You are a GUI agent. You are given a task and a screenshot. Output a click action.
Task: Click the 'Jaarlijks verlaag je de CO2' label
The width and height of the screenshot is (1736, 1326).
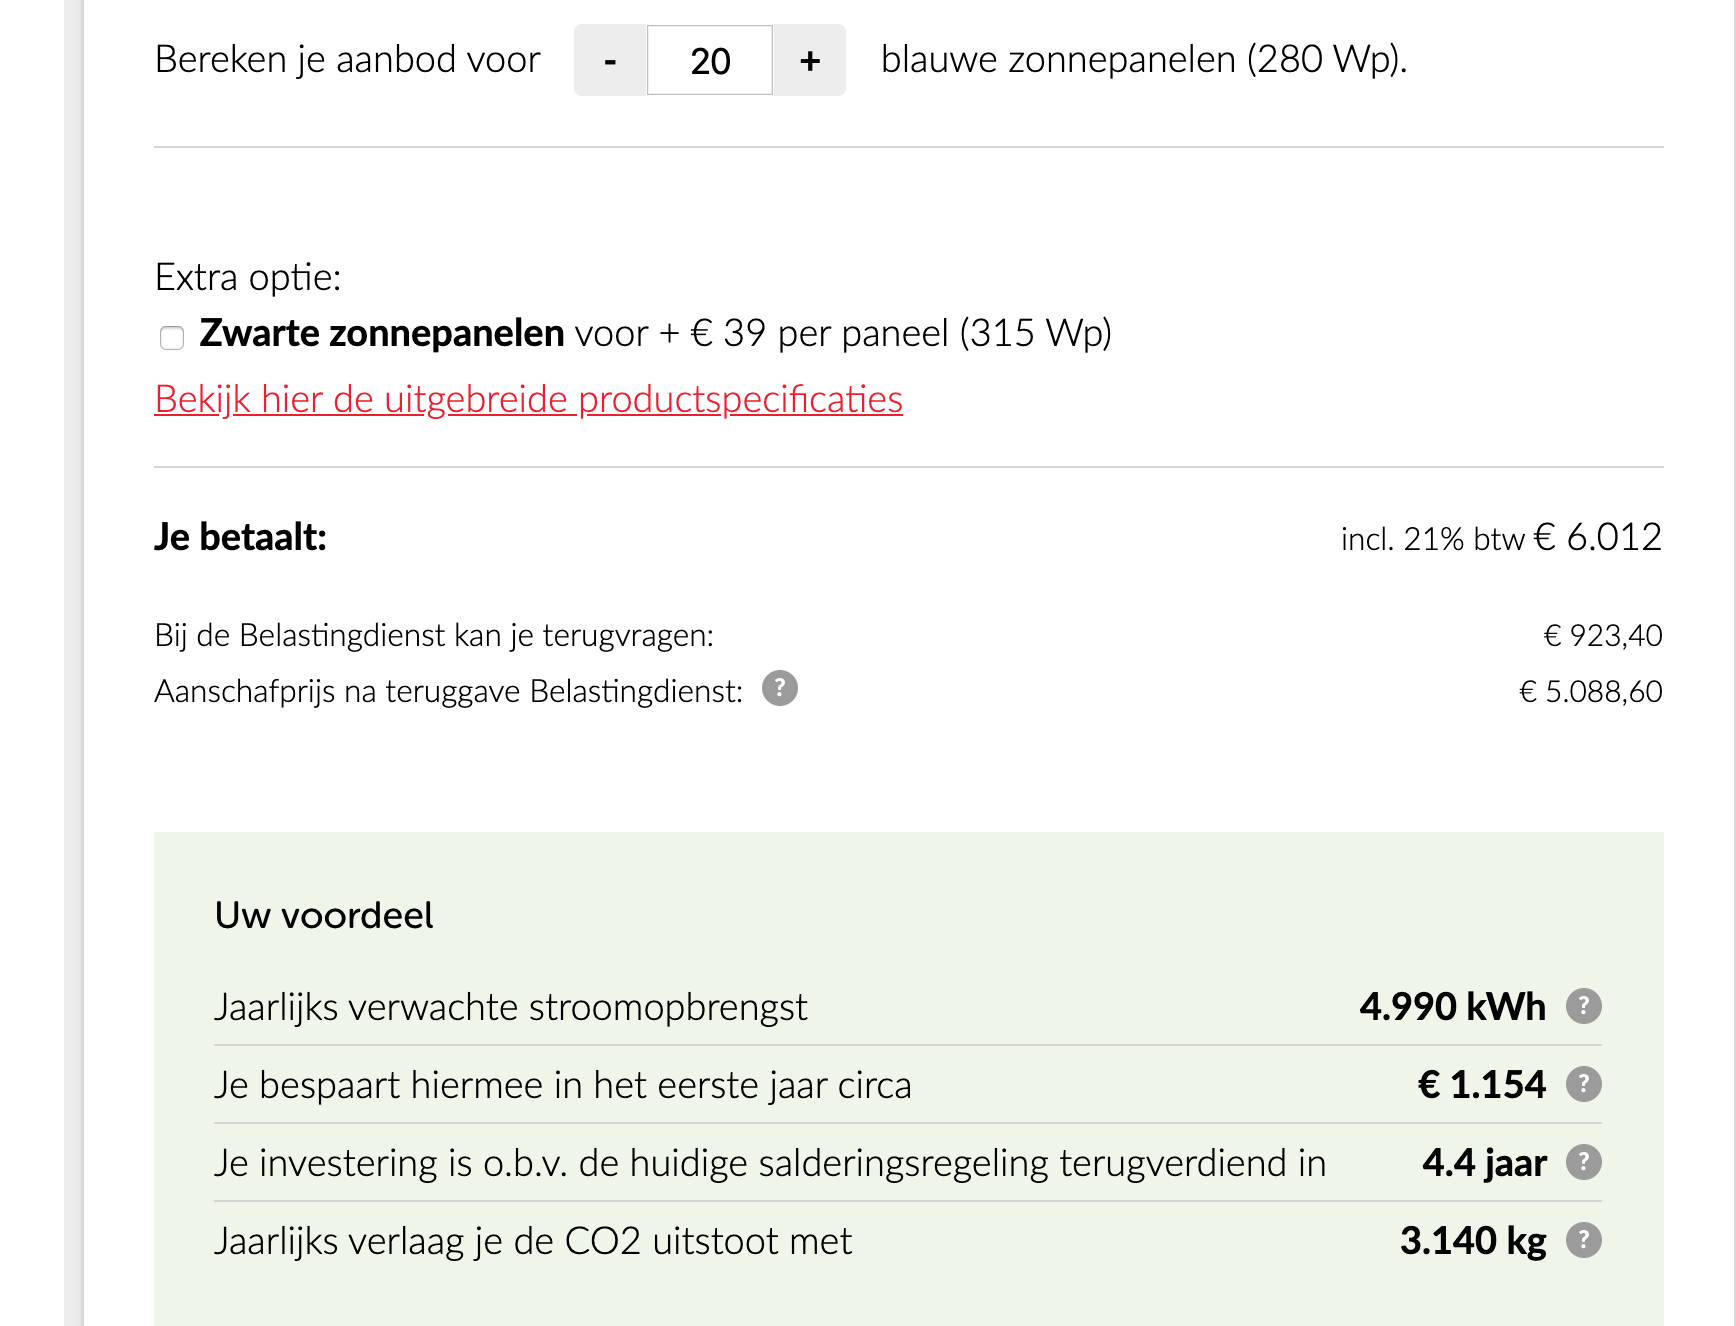click(x=532, y=1241)
